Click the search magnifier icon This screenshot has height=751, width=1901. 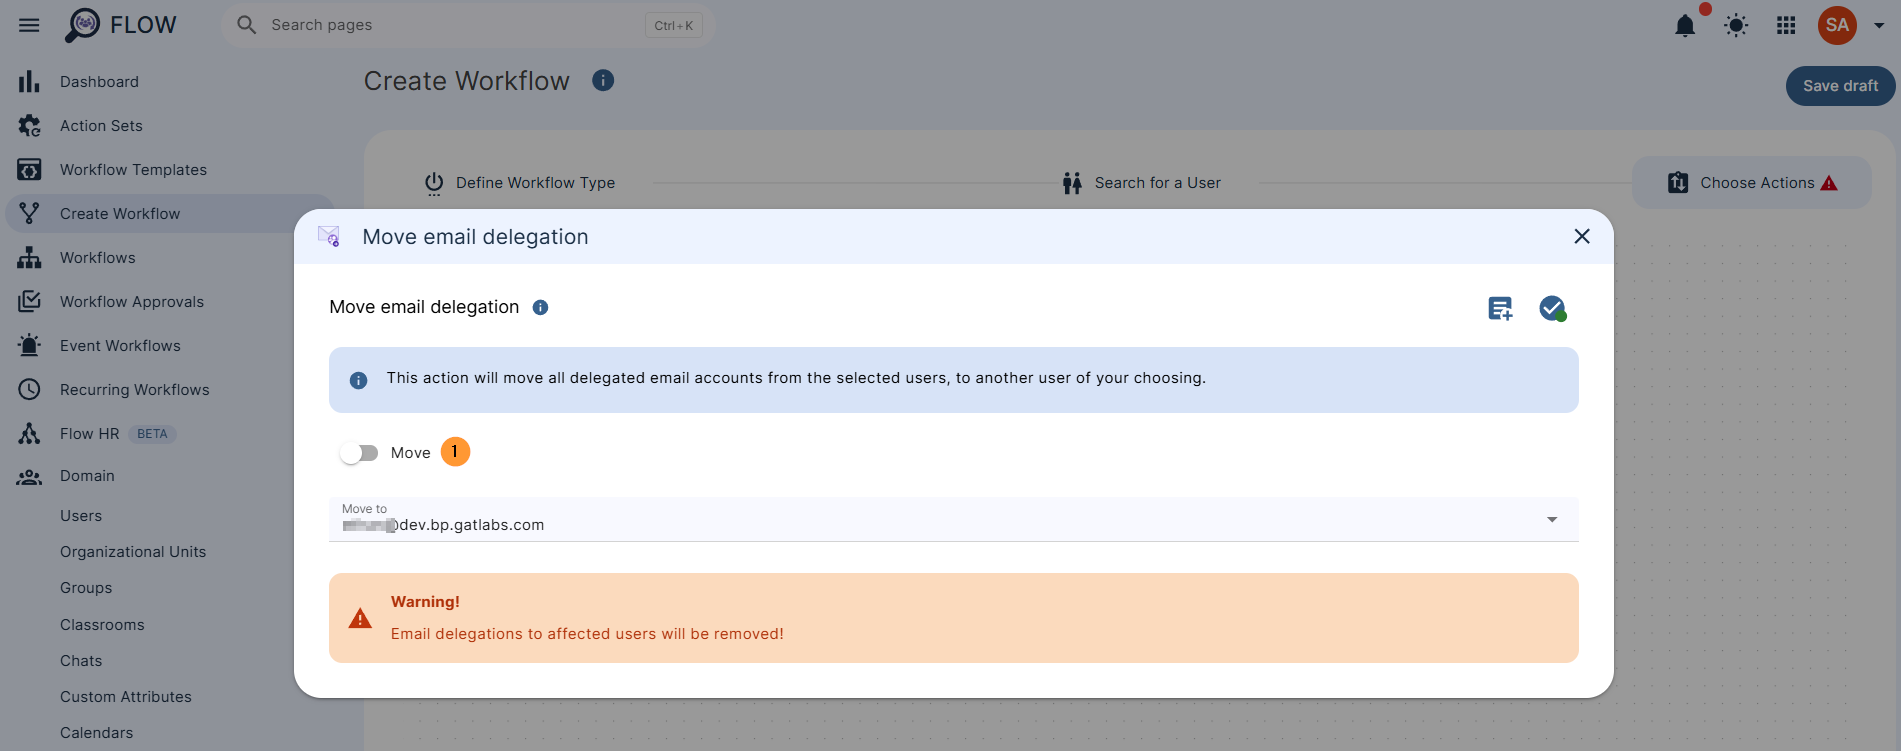(x=246, y=25)
